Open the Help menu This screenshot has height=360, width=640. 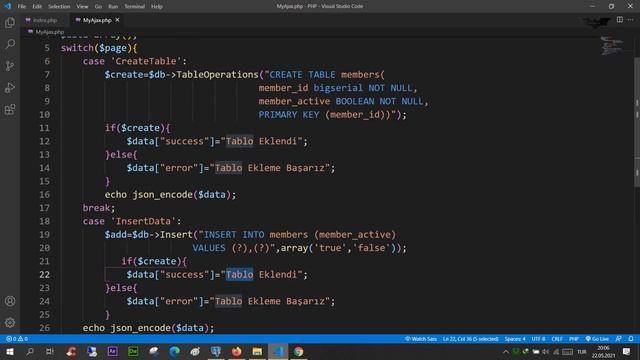click(157, 7)
